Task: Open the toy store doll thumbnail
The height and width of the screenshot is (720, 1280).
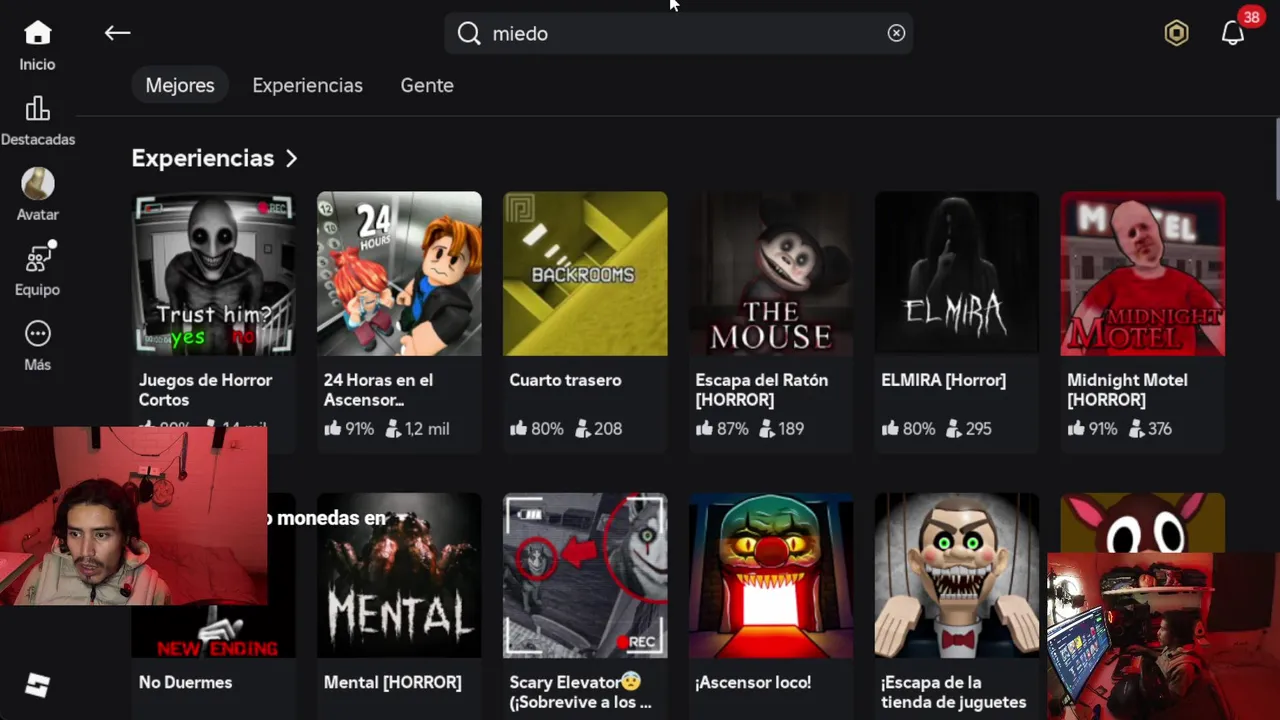Action: click(x=957, y=575)
